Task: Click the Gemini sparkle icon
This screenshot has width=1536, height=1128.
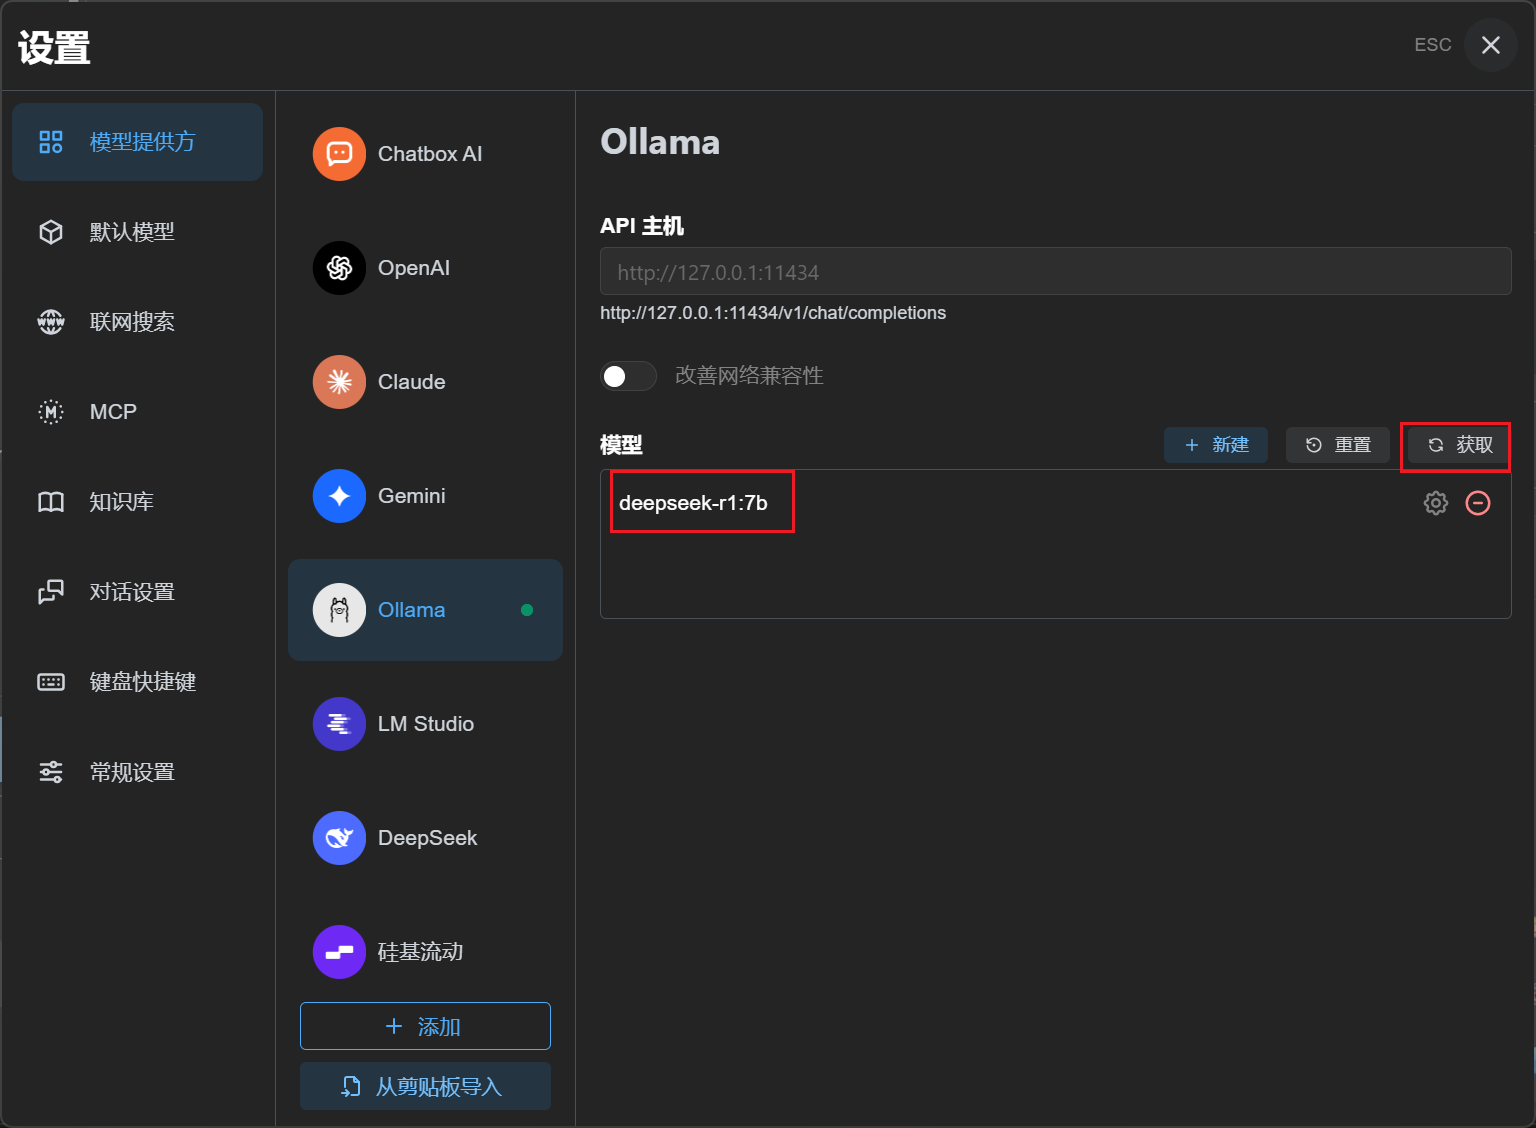Action: (339, 496)
